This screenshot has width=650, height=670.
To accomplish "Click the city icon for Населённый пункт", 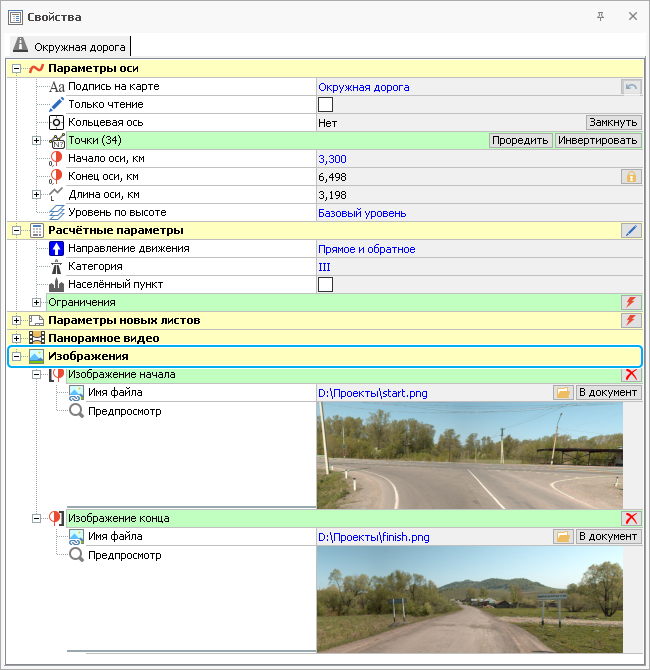I will click(56, 285).
